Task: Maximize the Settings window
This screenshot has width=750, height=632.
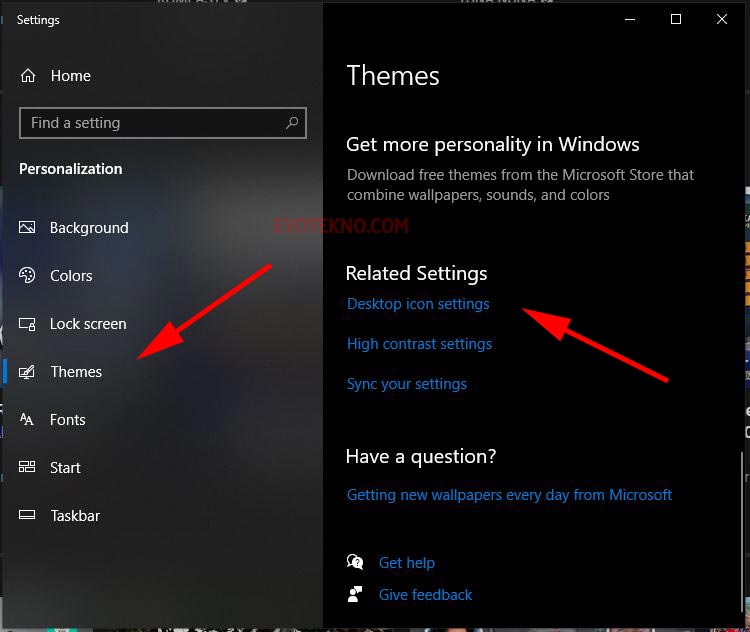Action: click(676, 19)
